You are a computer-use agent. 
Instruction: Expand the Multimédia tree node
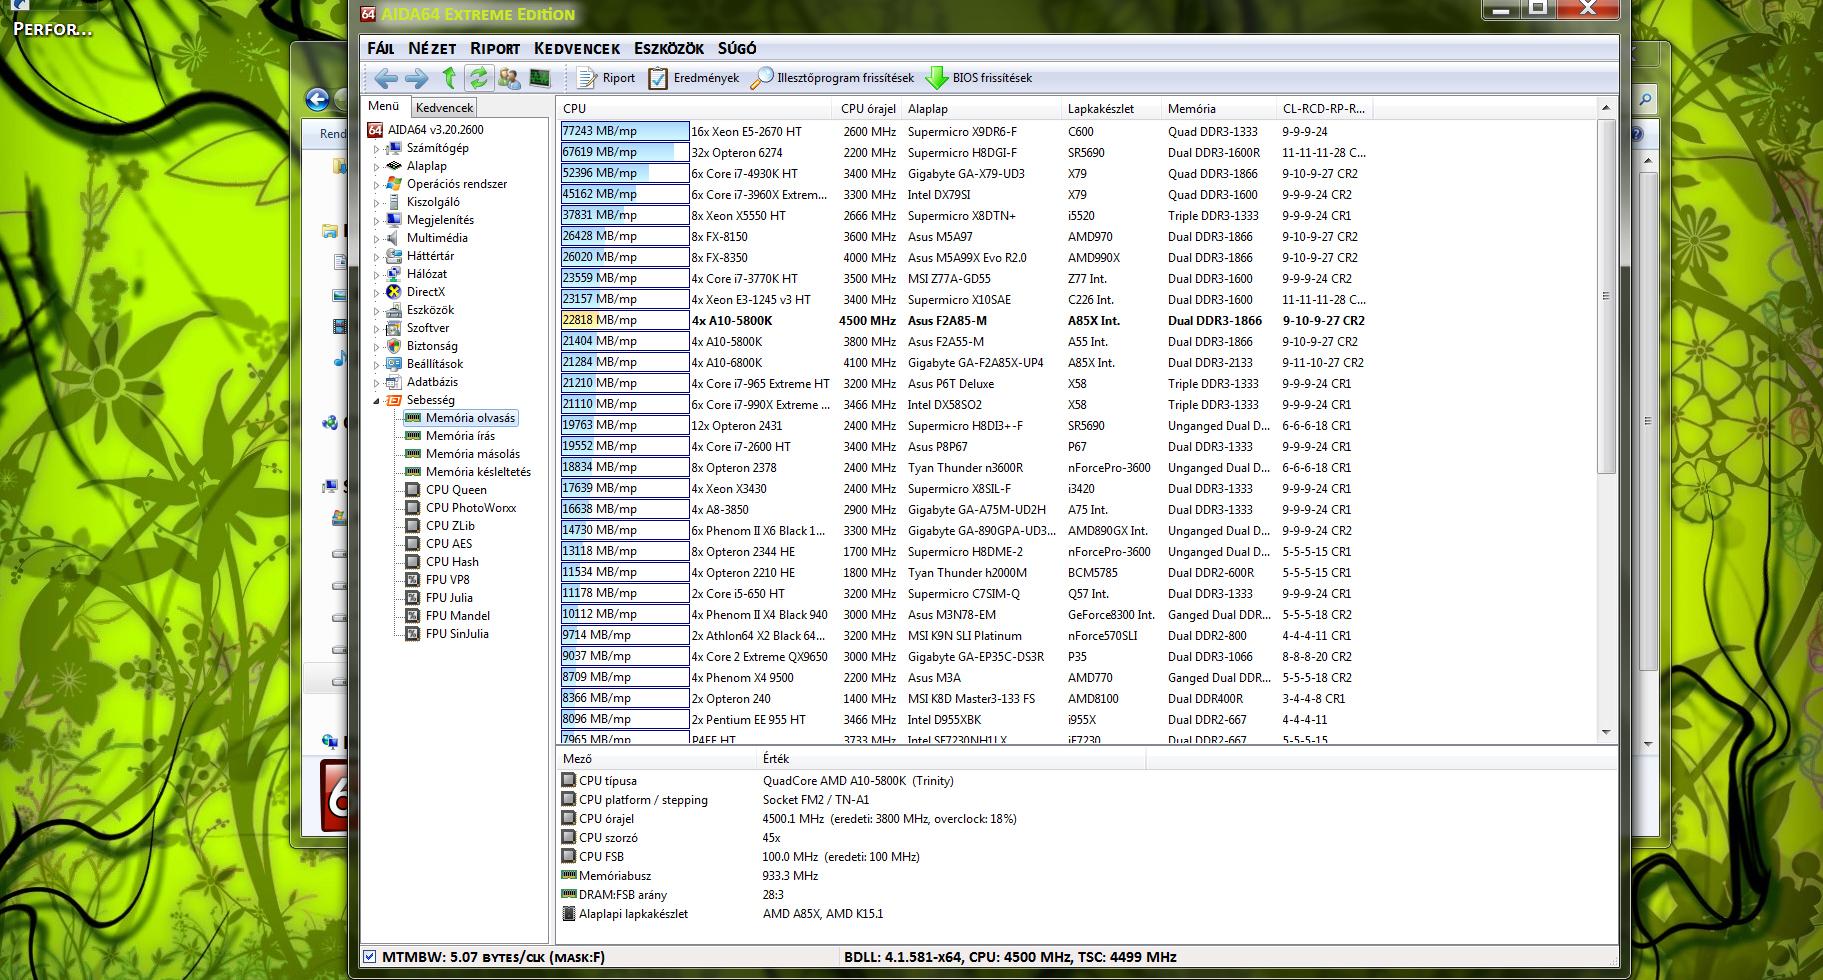point(377,238)
